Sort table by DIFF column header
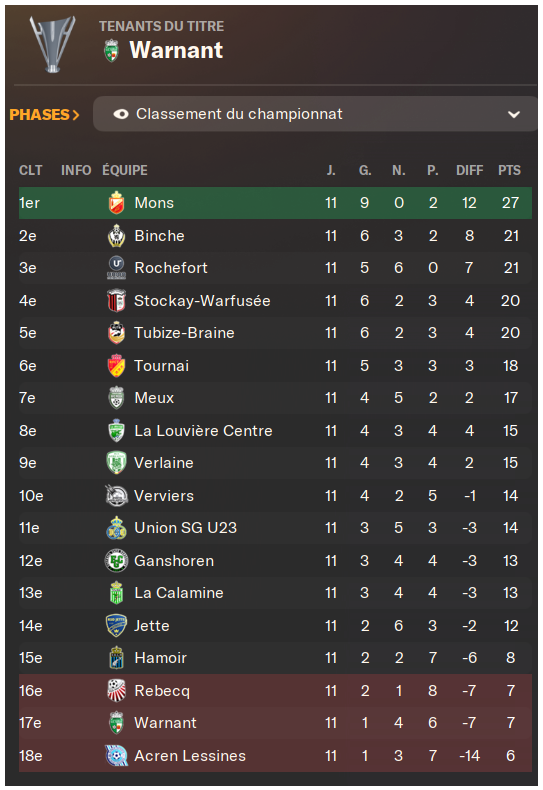The image size is (543, 790). point(469,170)
